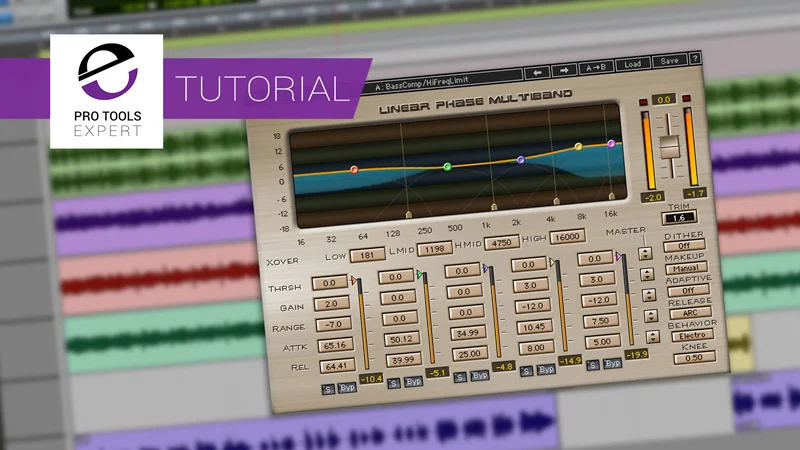Viewport: 800px width, 450px height.
Task: Click the Master attack stepper
Action: pos(651,316)
